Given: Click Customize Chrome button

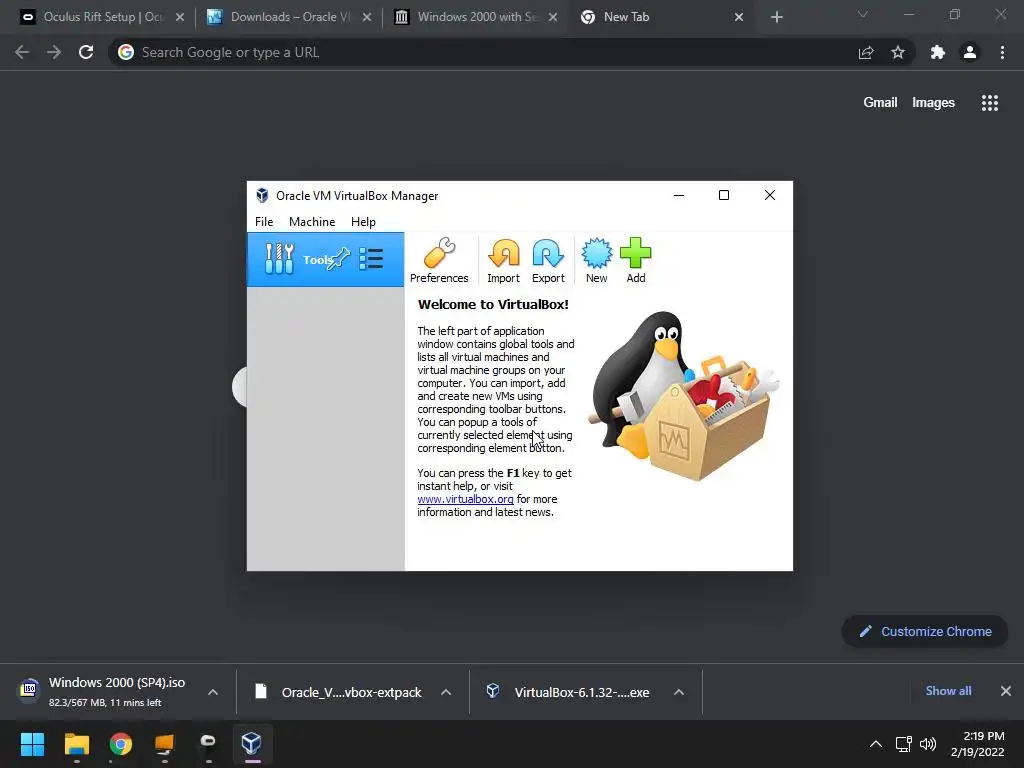Looking at the screenshot, I should [925, 632].
